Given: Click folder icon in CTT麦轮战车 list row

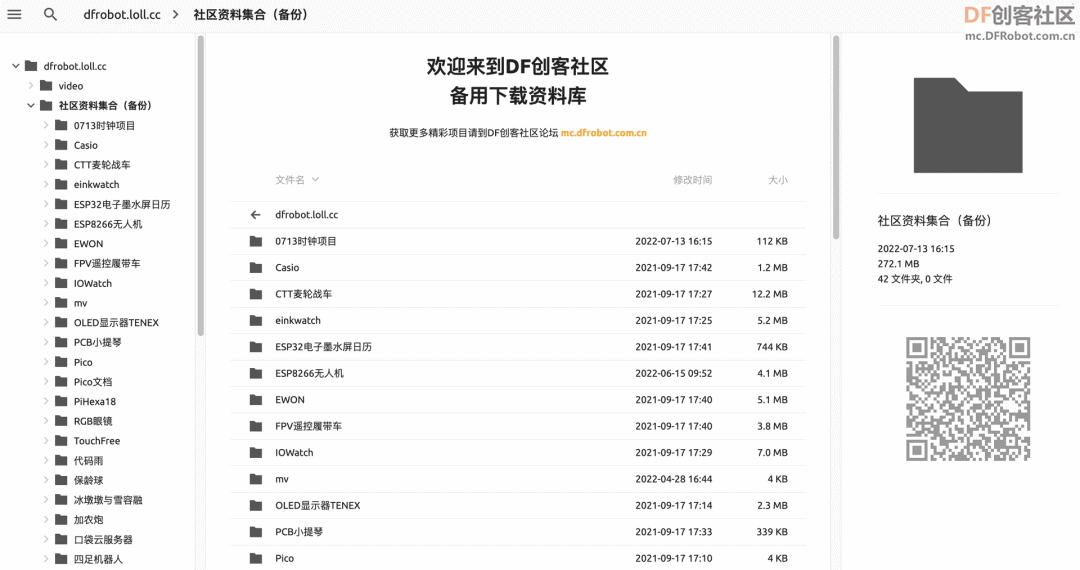Looking at the screenshot, I should tap(256, 294).
